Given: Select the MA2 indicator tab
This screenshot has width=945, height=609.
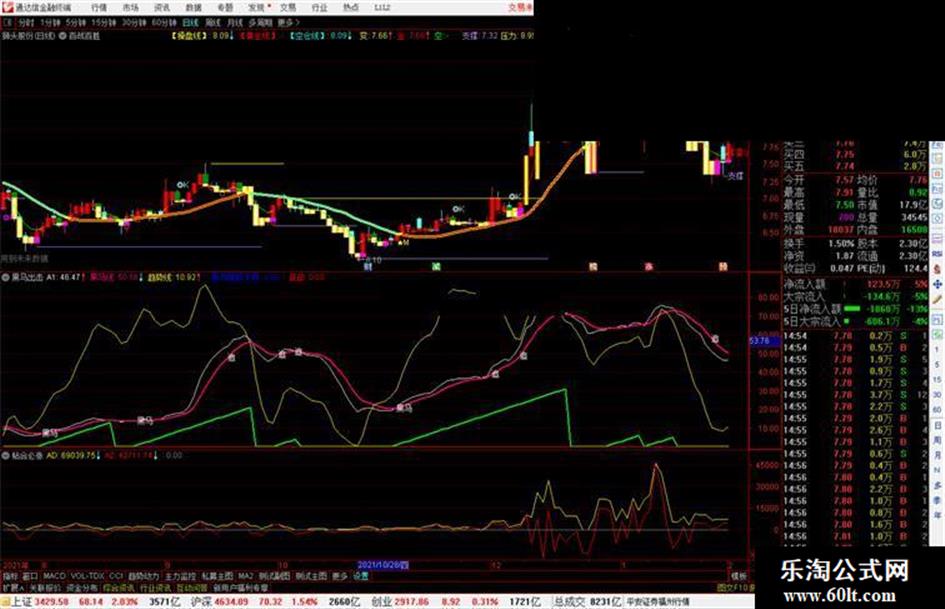Looking at the screenshot, I should [245, 576].
